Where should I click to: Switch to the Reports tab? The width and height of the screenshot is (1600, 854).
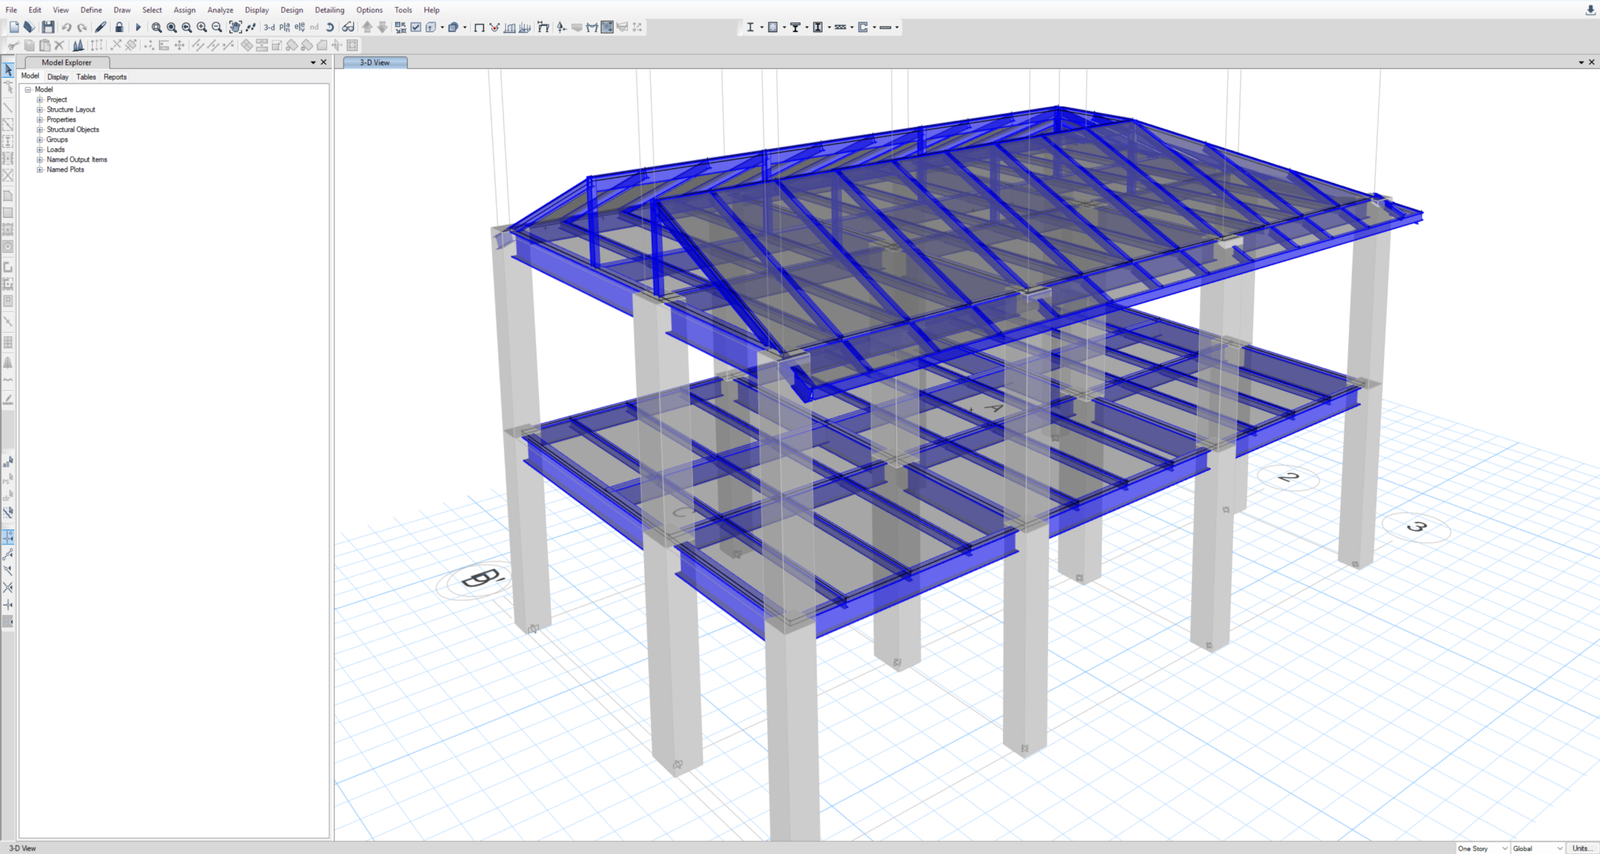pyautogui.click(x=115, y=77)
